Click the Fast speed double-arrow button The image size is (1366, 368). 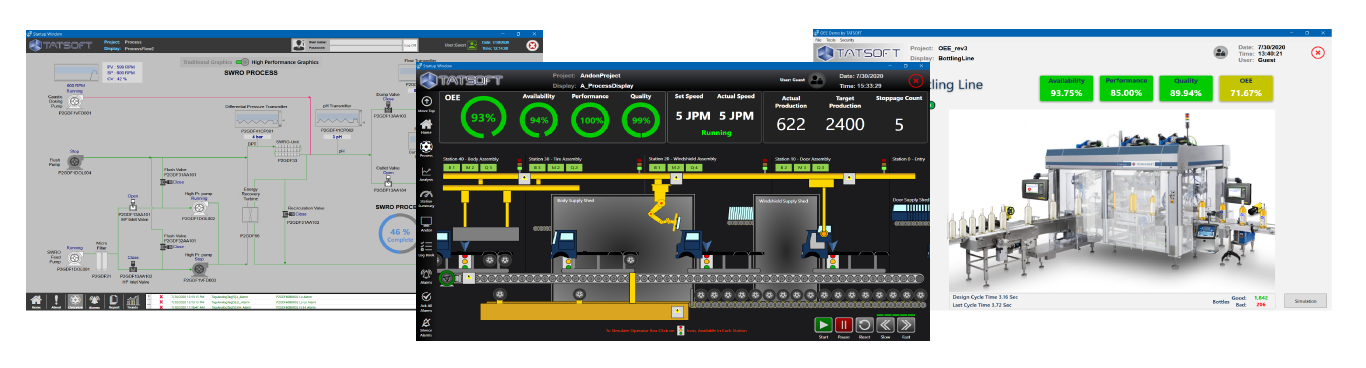click(x=906, y=325)
